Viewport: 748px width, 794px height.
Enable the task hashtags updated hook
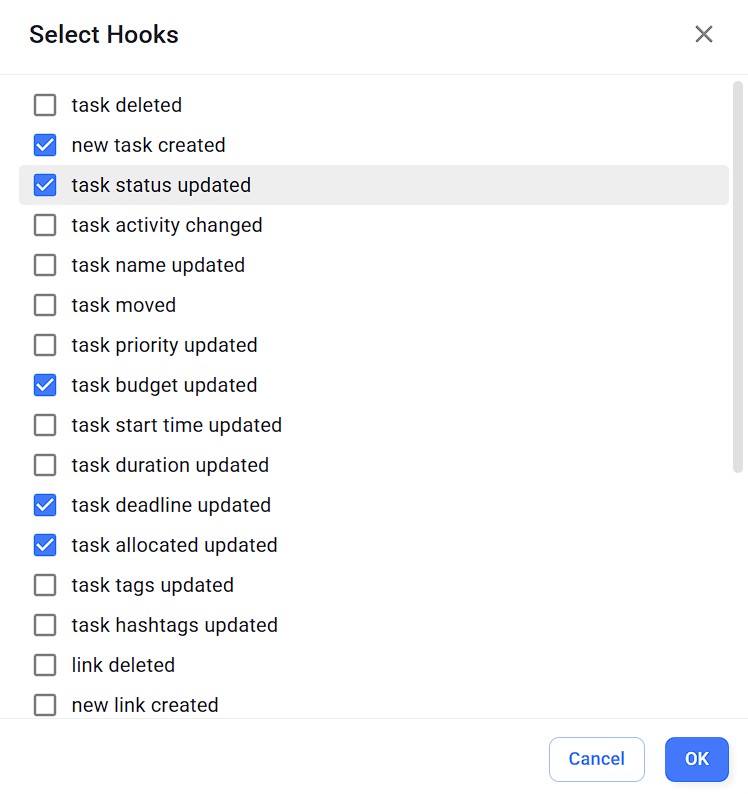[x=45, y=625]
